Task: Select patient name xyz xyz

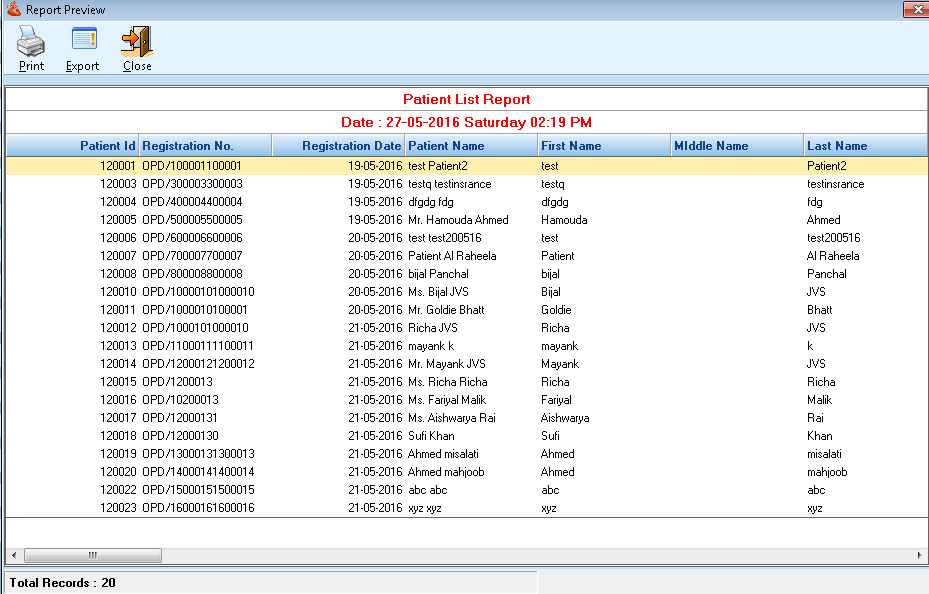Action: point(425,508)
